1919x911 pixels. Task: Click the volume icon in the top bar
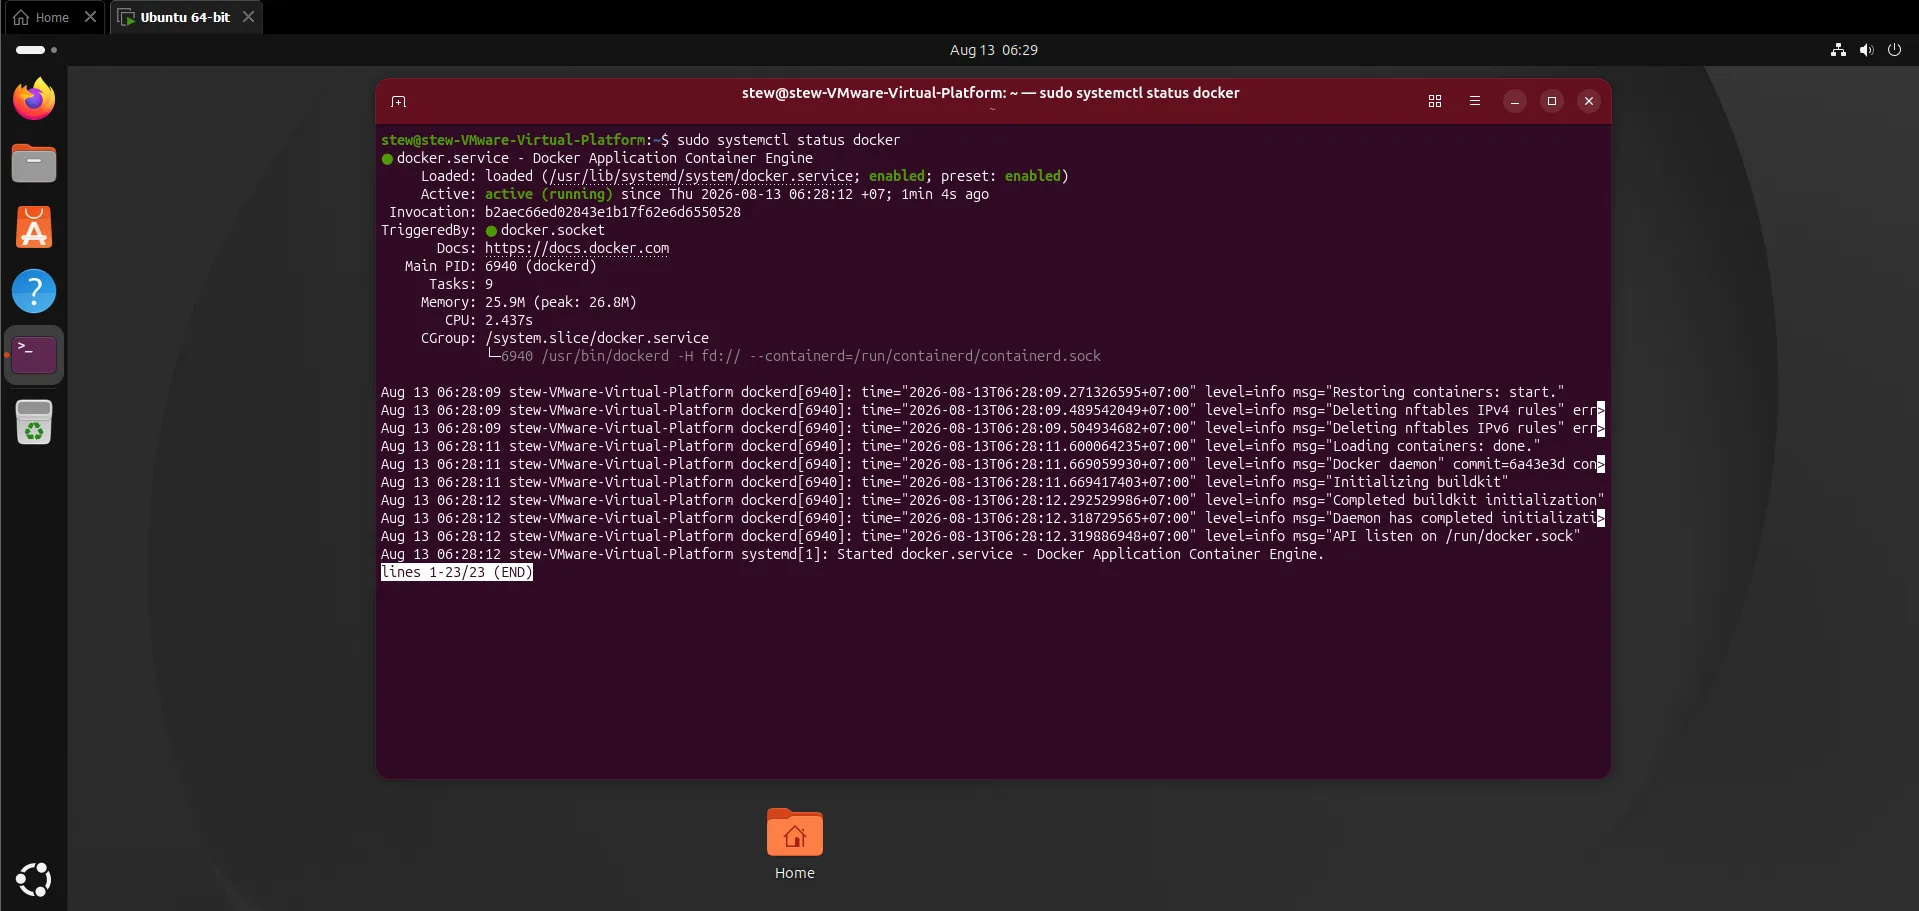(1866, 50)
